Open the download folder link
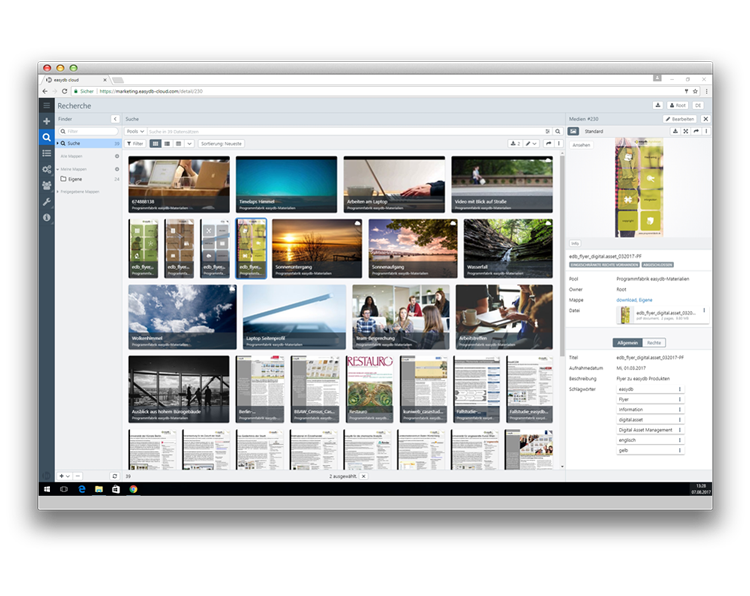 pyautogui.click(x=626, y=300)
